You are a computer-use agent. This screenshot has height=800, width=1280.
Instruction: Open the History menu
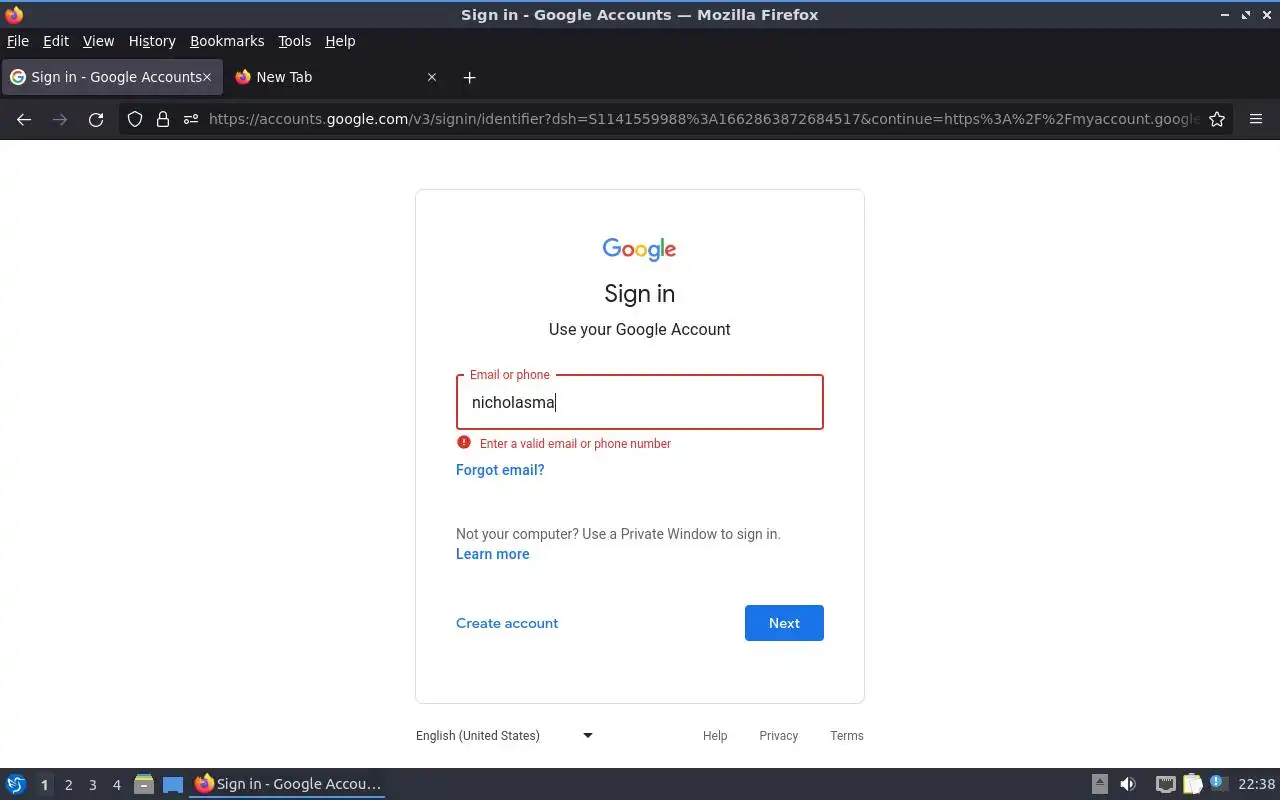[x=152, y=41]
